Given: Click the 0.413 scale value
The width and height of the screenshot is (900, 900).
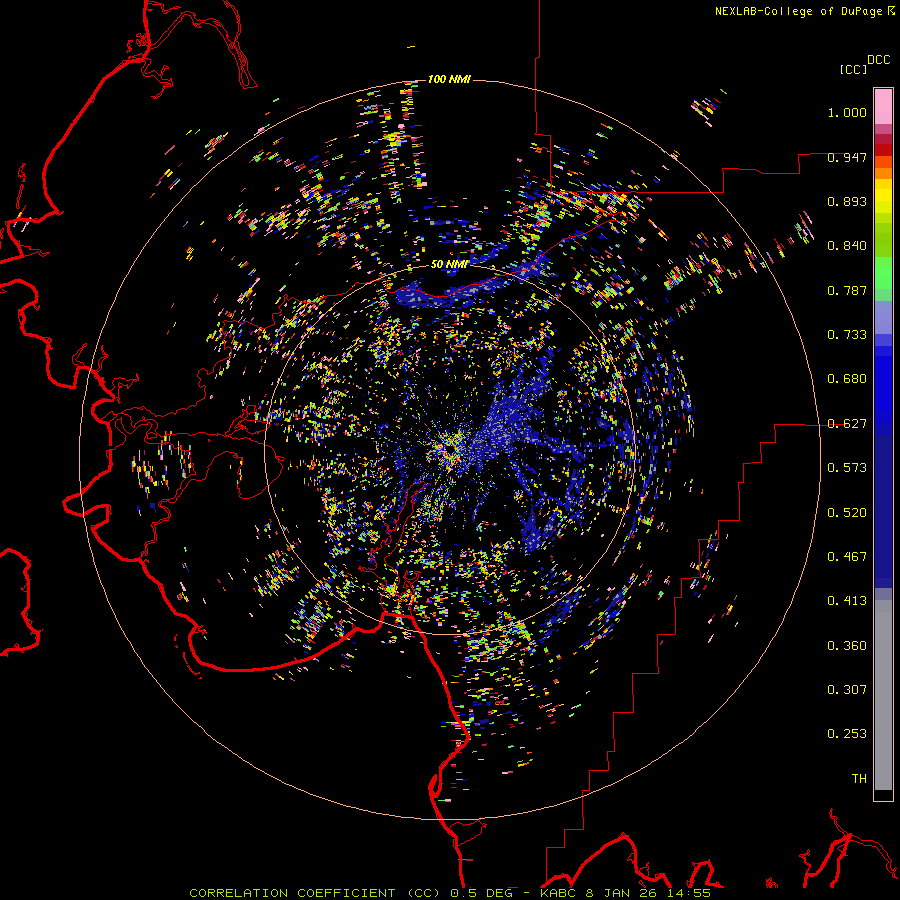Looking at the screenshot, I should (x=847, y=601).
